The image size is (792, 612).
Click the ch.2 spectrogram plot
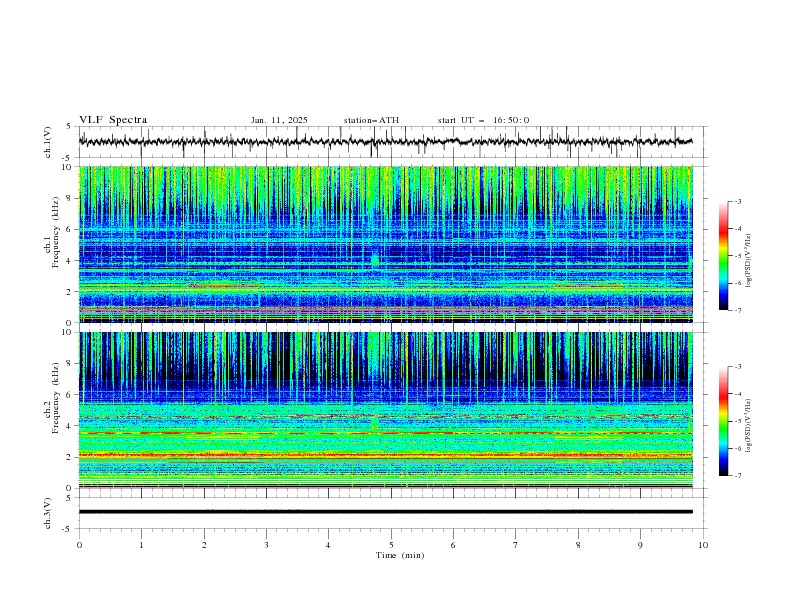tap(385, 410)
